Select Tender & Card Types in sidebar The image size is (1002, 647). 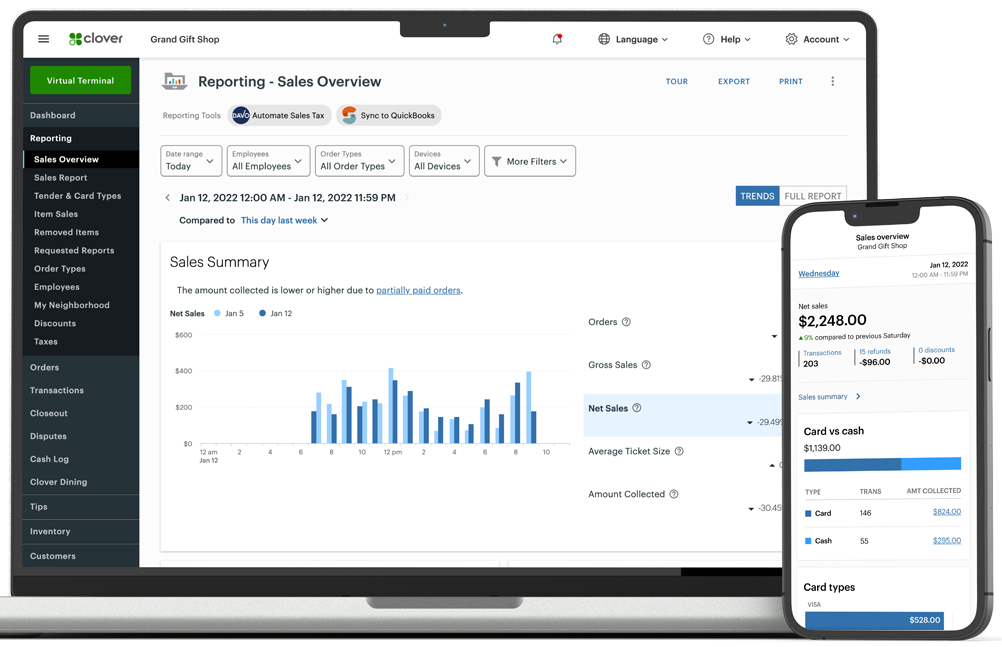[77, 196]
